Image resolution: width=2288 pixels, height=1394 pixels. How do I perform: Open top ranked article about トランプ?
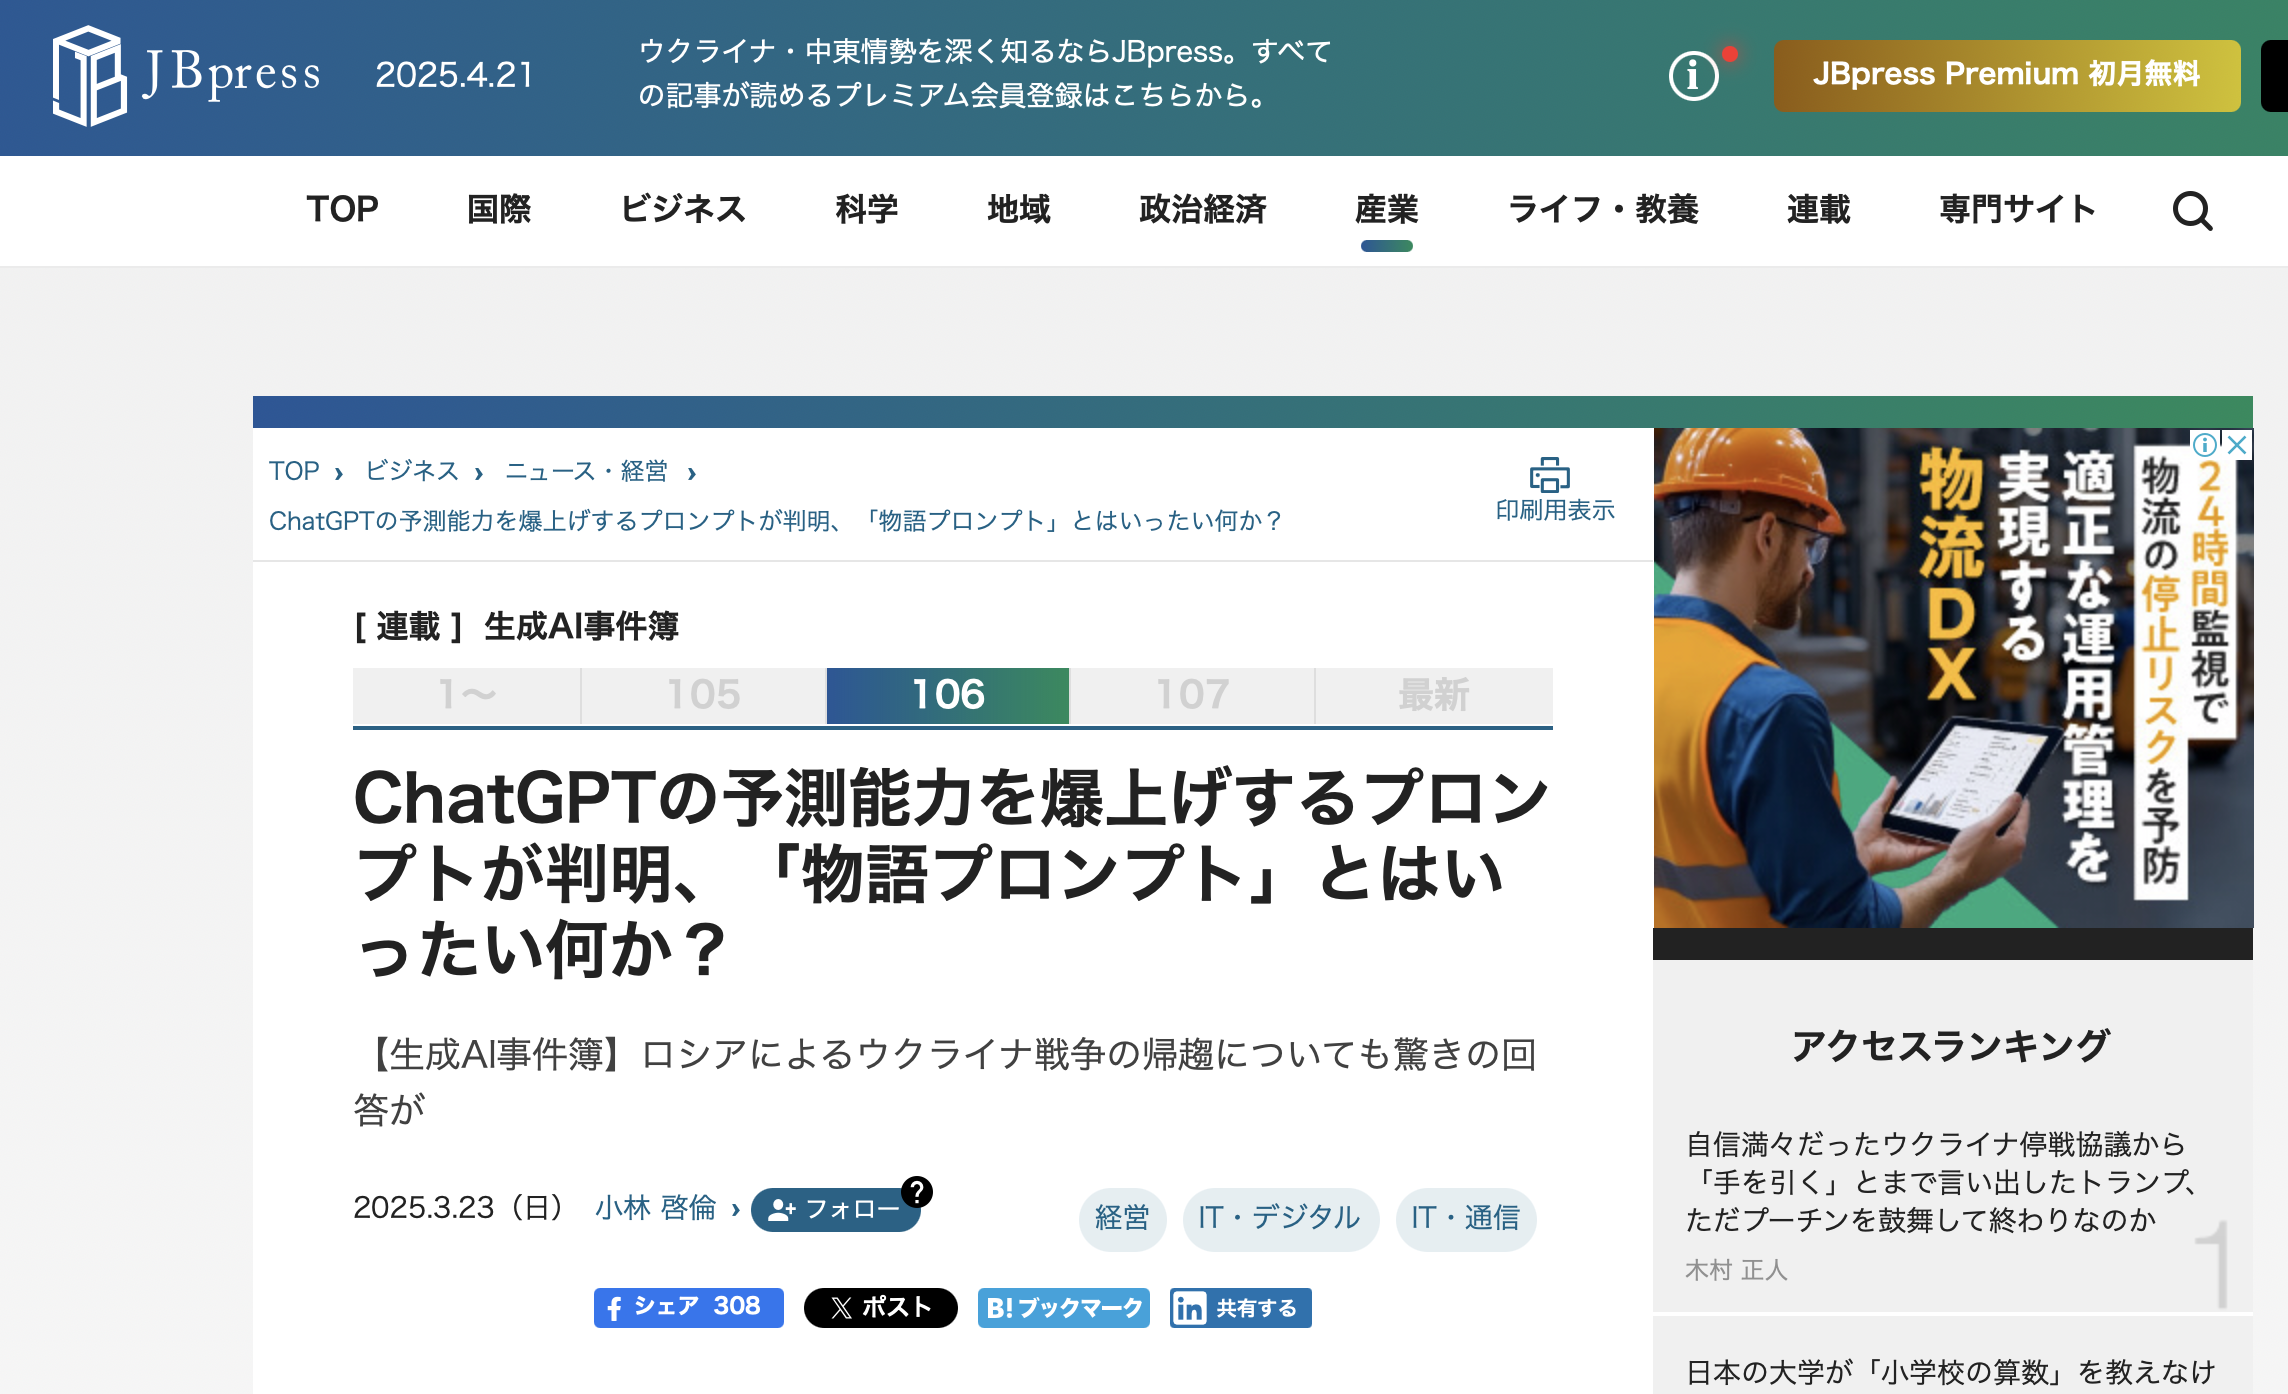click(x=1940, y=1181)
